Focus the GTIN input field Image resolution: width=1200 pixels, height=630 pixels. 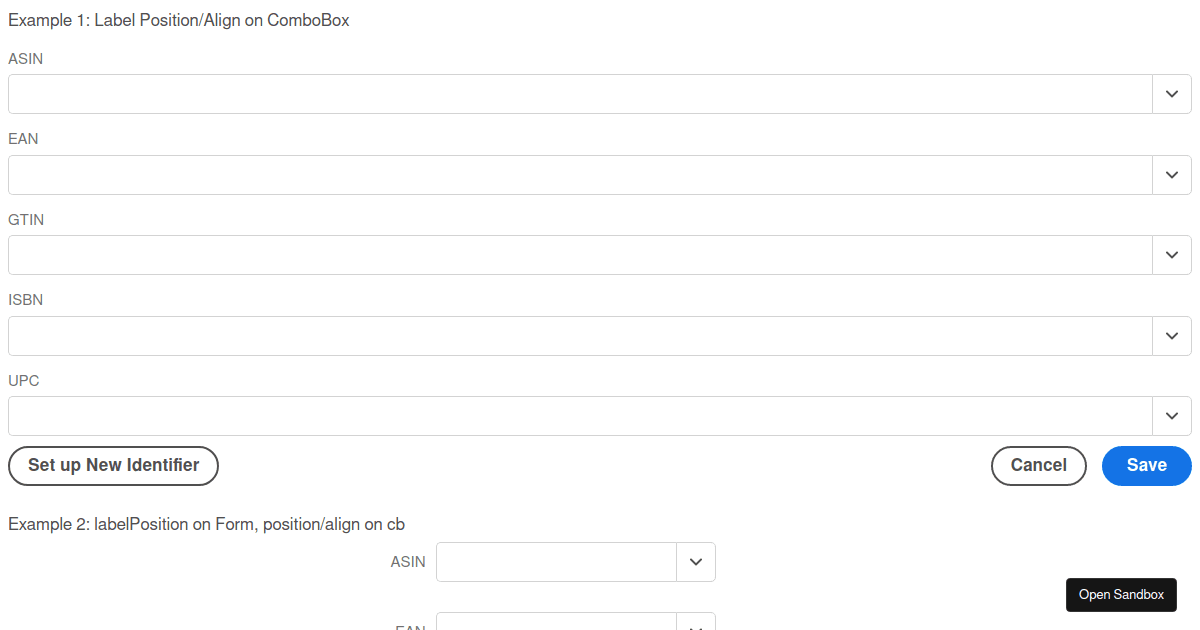click(580, 255)
